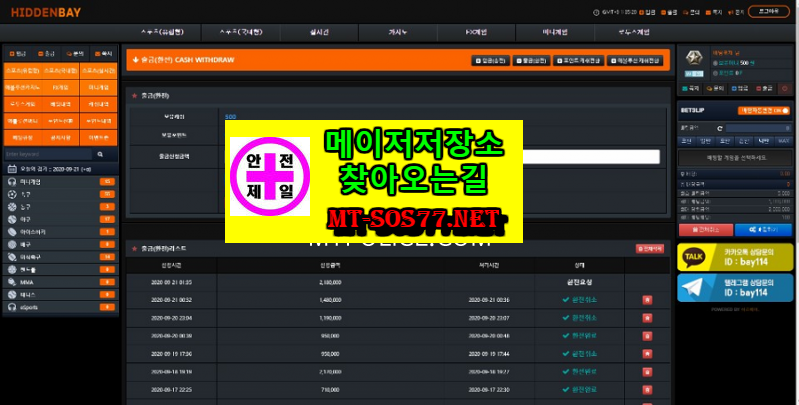The image size is (799, 405).
Task: Click the MAX amount button in the bet slip
Action: coord(783,141)
